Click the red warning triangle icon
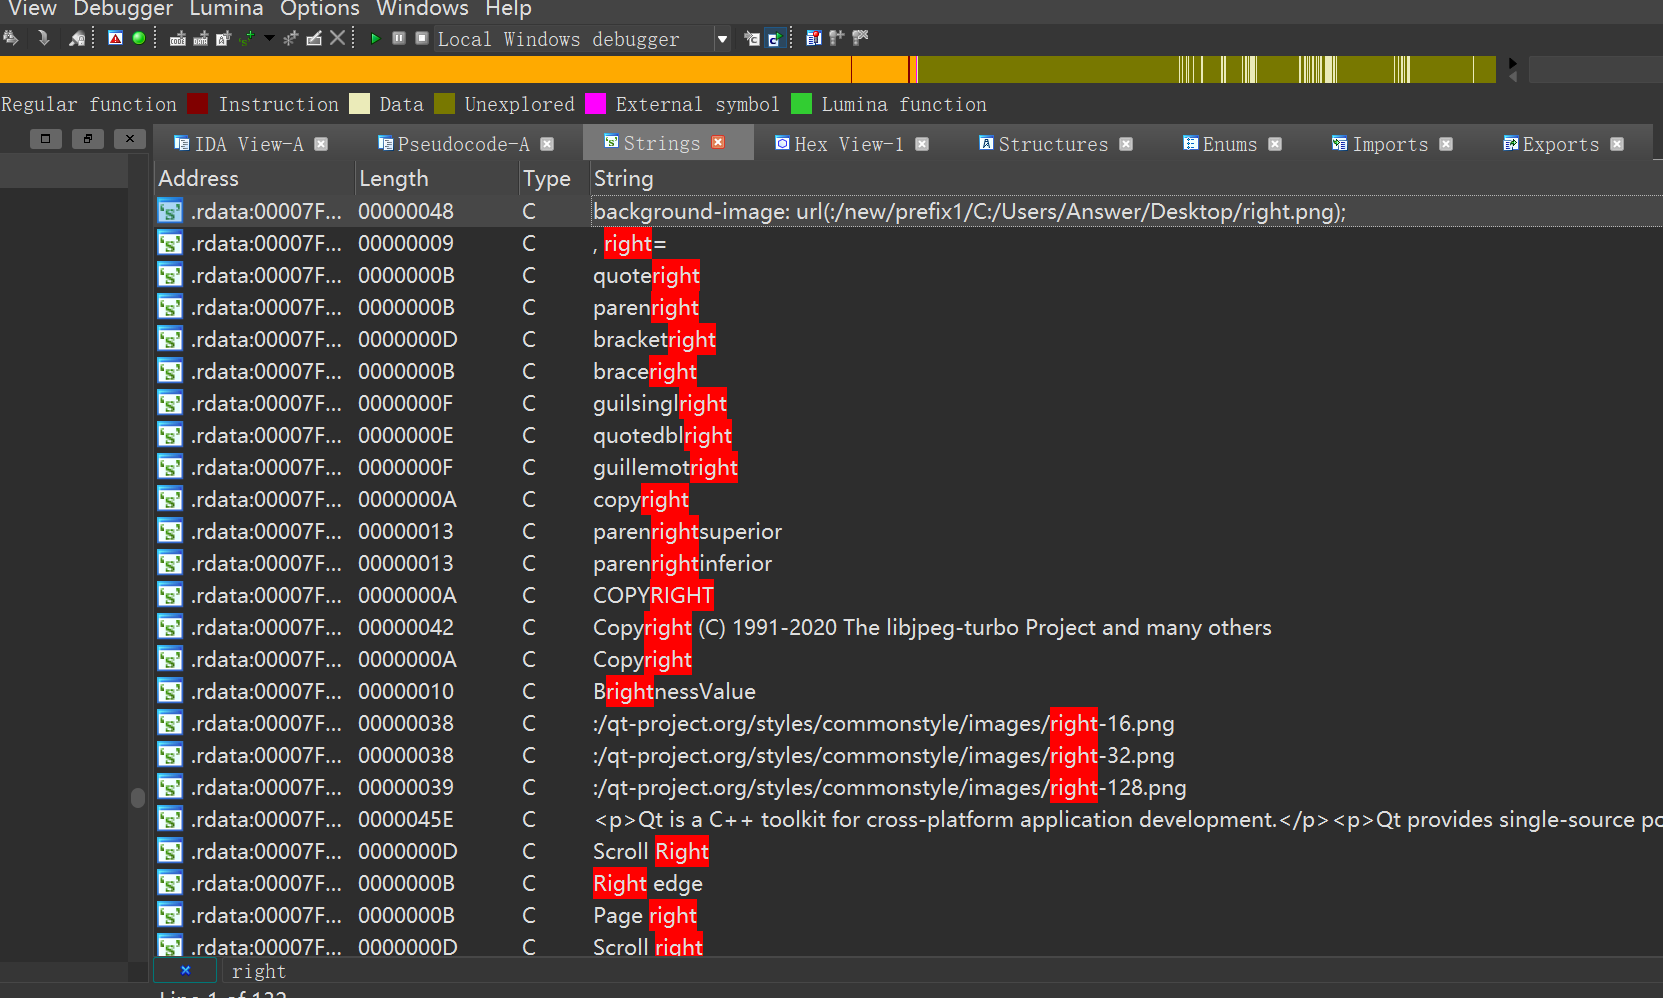 115,38
